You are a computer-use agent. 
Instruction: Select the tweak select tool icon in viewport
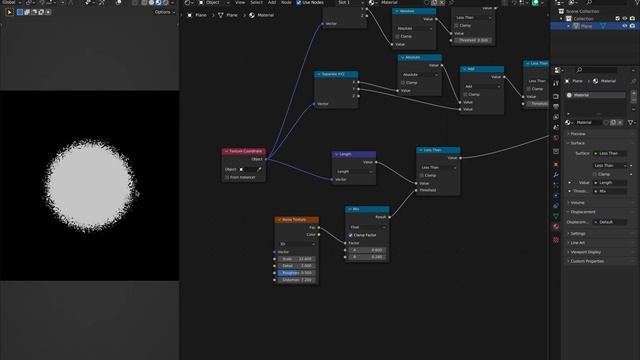pos(9,12)
